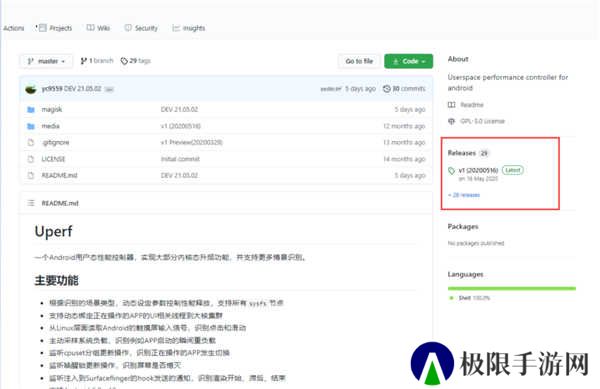Click the release tag icon
This screenshot has width=600, height=389.
(452, 171)
